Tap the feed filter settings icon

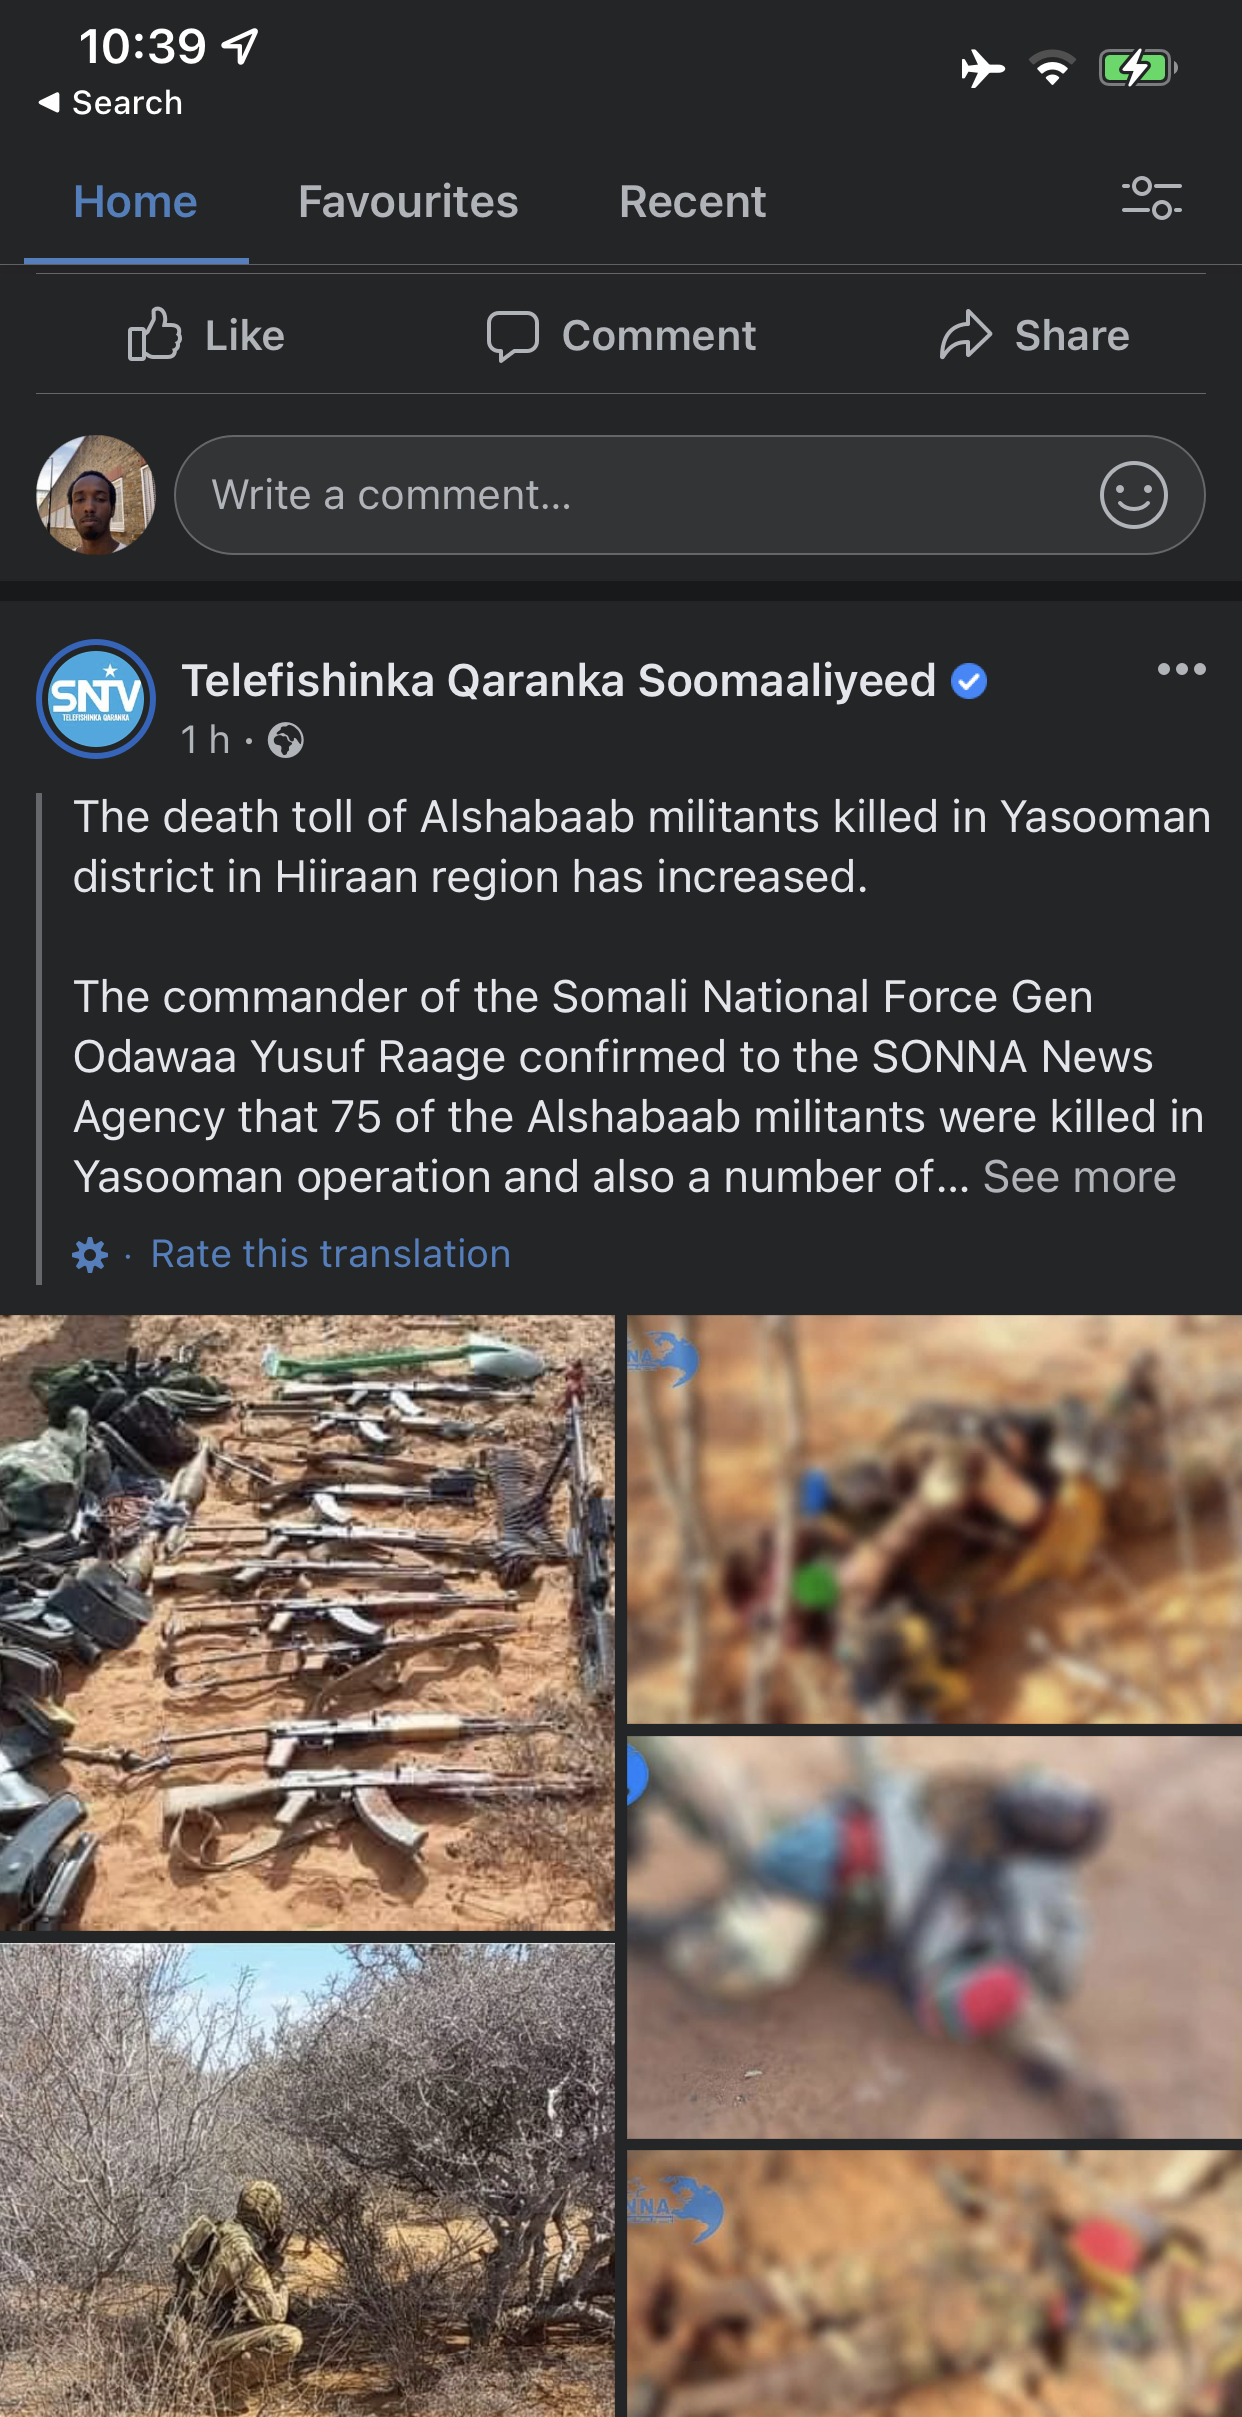coord(1151,198)
